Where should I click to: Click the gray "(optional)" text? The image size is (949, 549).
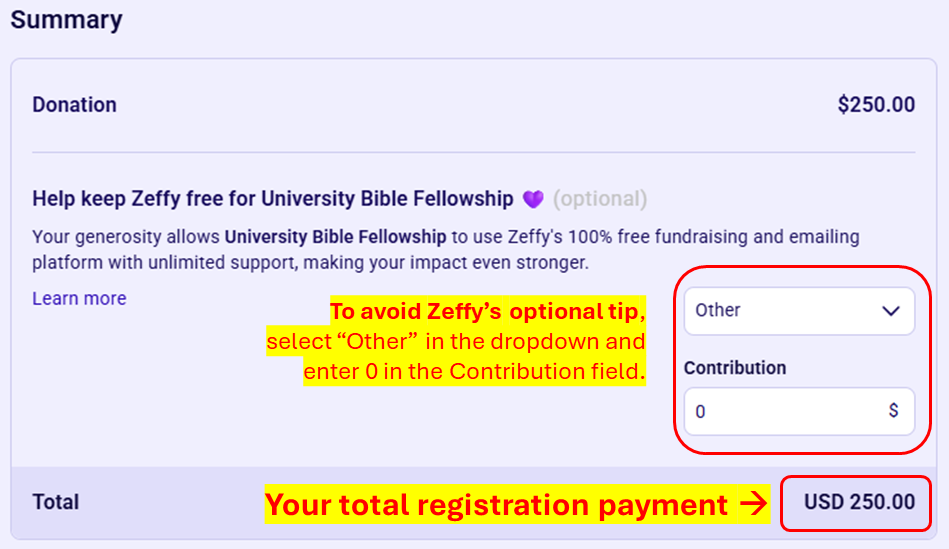pos(600,199)
